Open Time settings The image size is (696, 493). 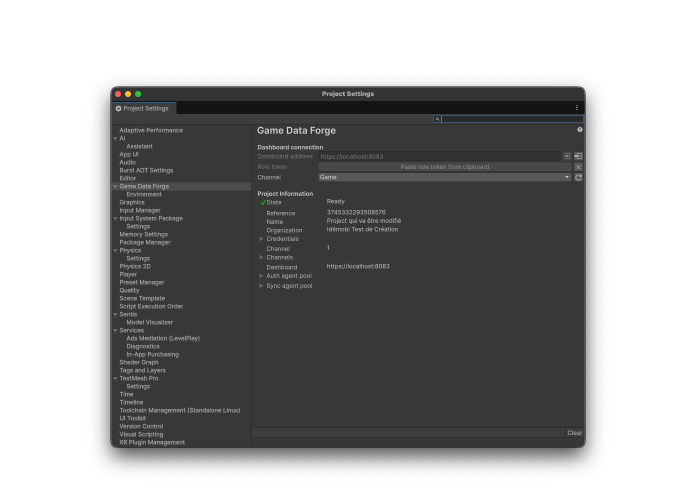pos(126,394)
